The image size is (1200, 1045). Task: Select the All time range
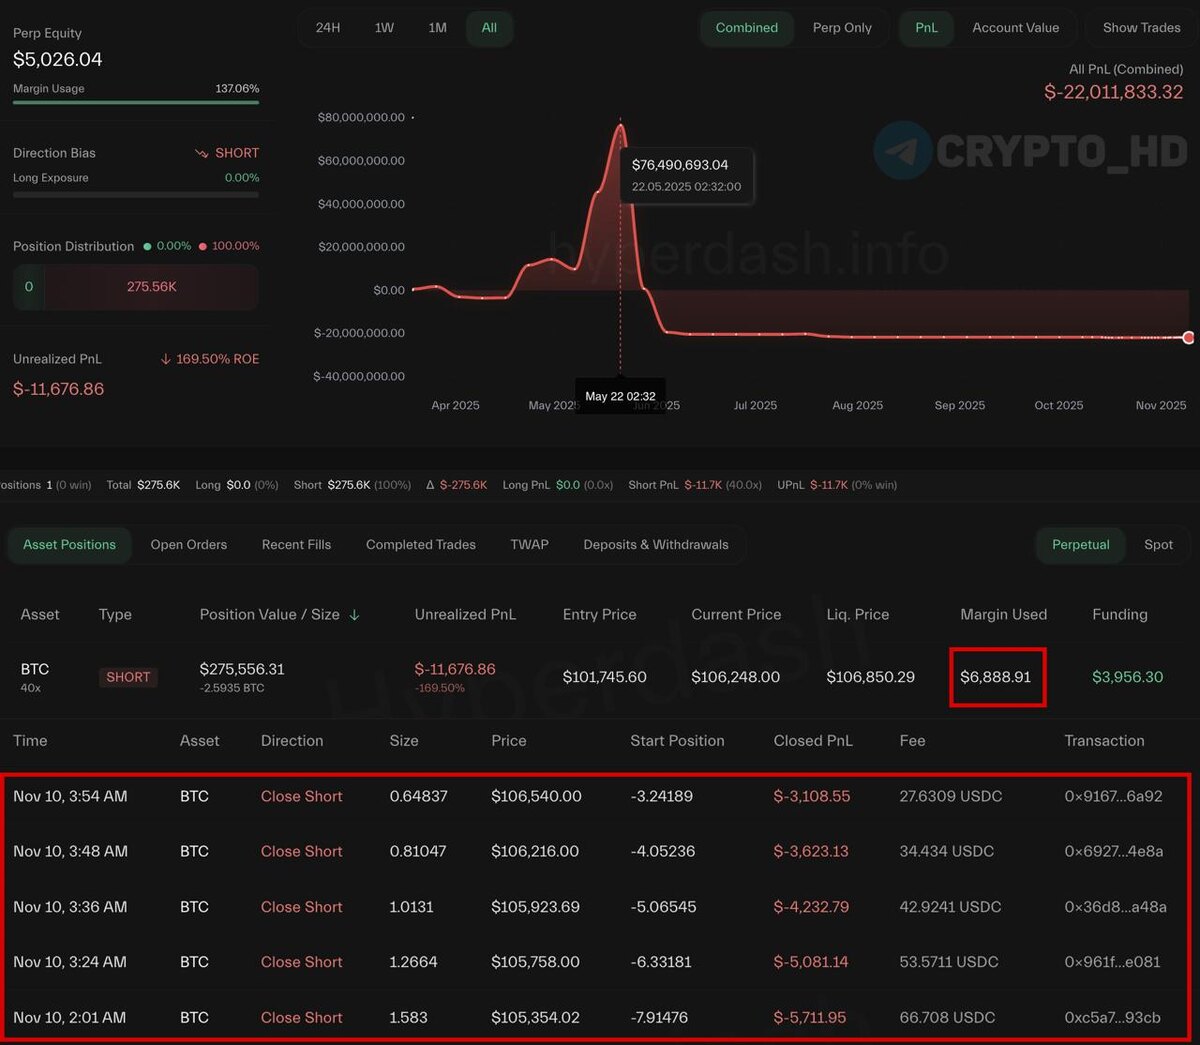pyautogui.click(x=489, y=28)
